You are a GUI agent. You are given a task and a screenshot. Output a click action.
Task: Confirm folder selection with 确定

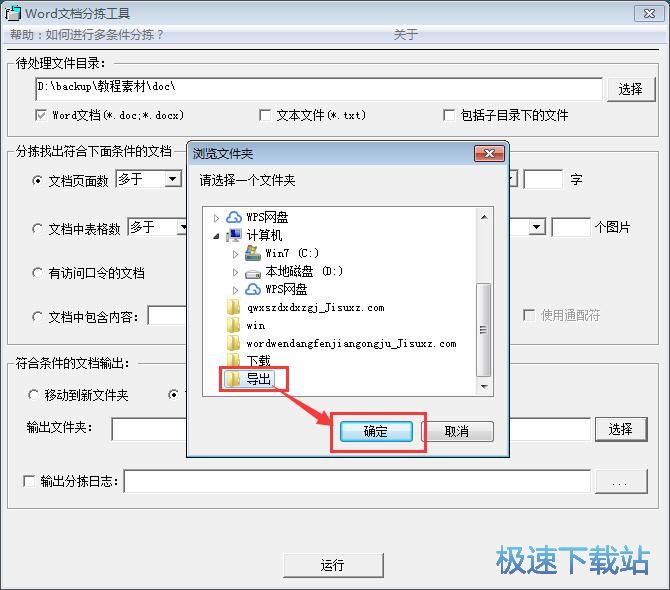point(376,431)
